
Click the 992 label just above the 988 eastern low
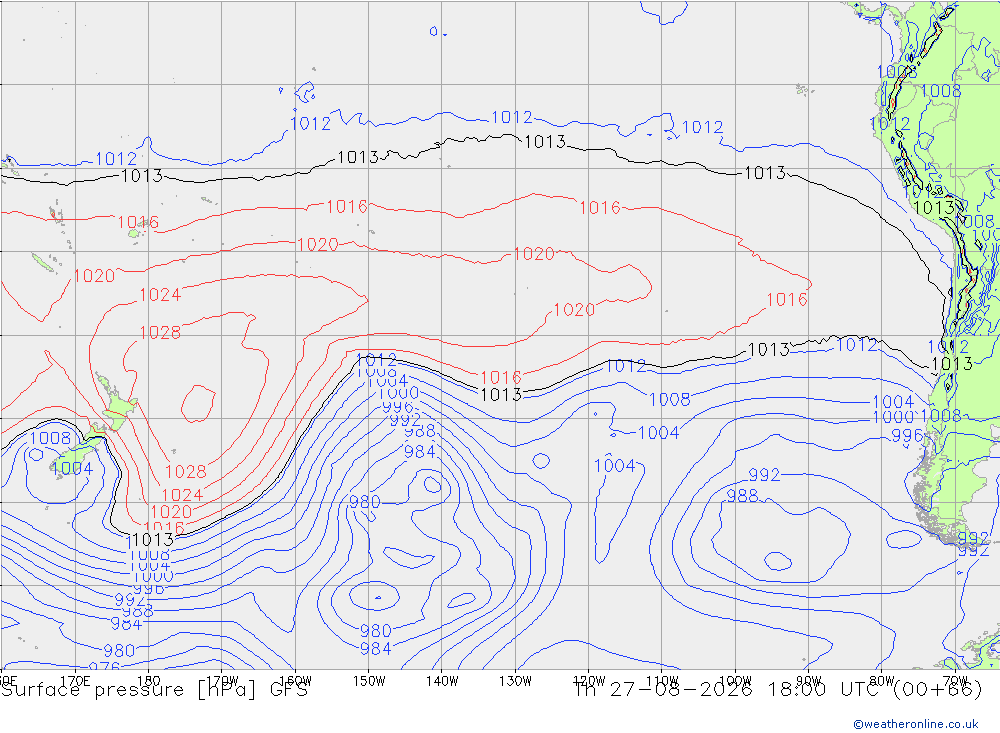[x=764, y=475]
